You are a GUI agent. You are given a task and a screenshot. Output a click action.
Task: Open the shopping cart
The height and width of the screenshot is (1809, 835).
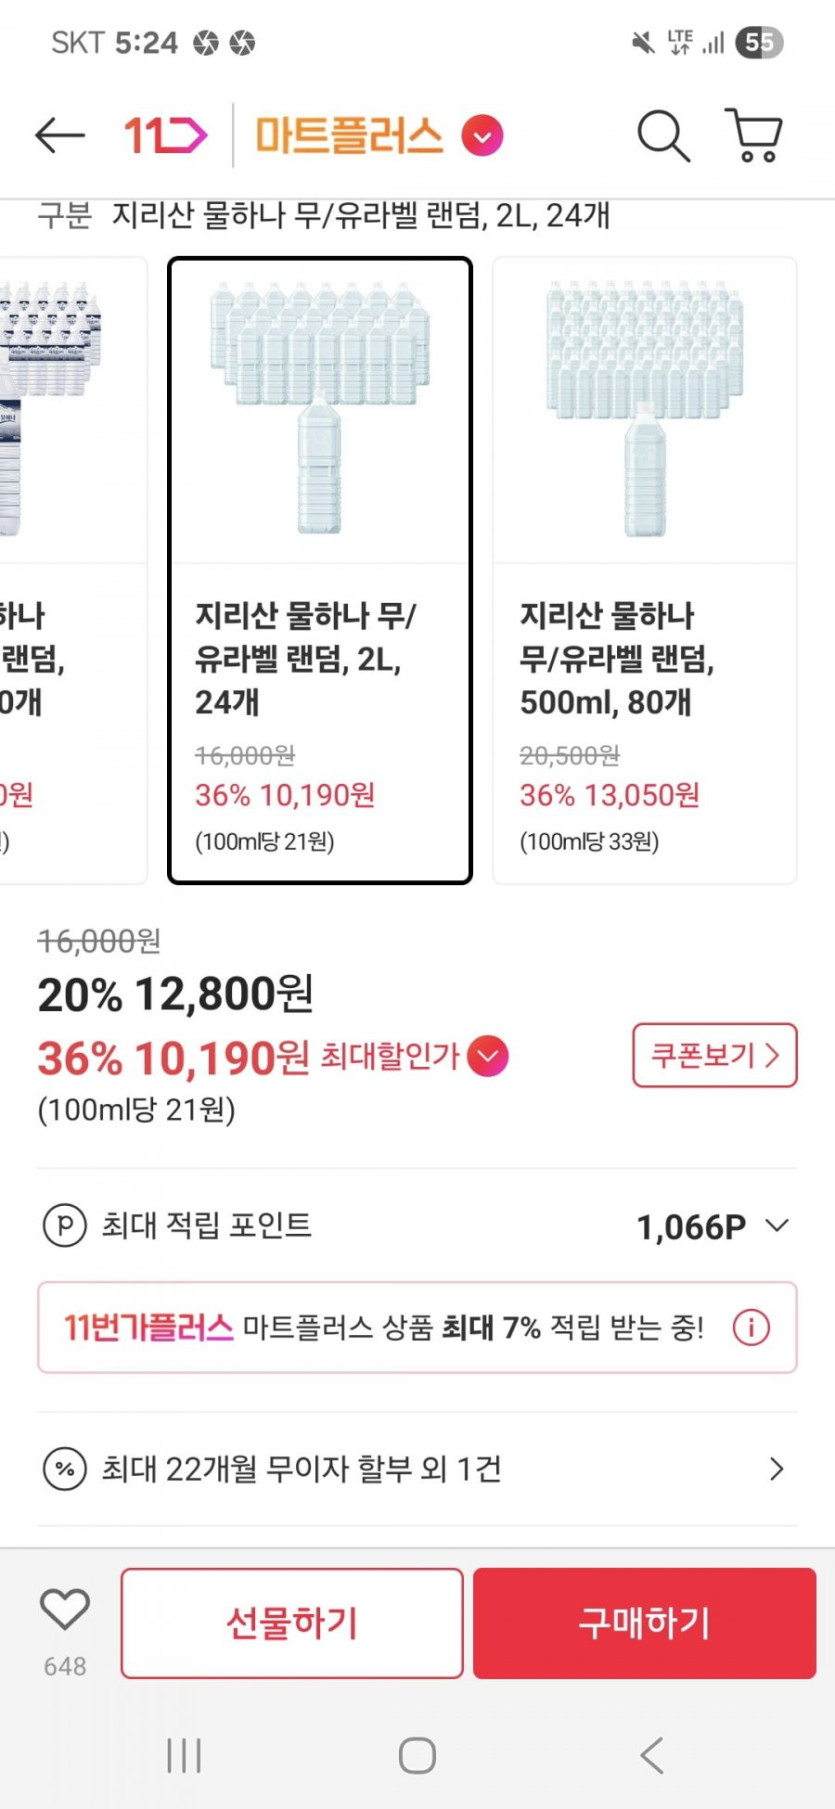tap(754, 135)
